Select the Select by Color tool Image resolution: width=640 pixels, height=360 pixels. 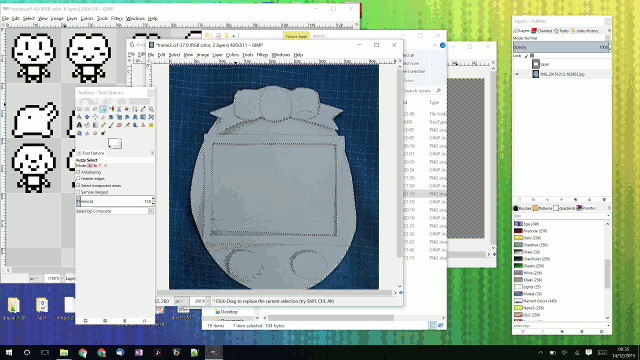tap(111, 109)
